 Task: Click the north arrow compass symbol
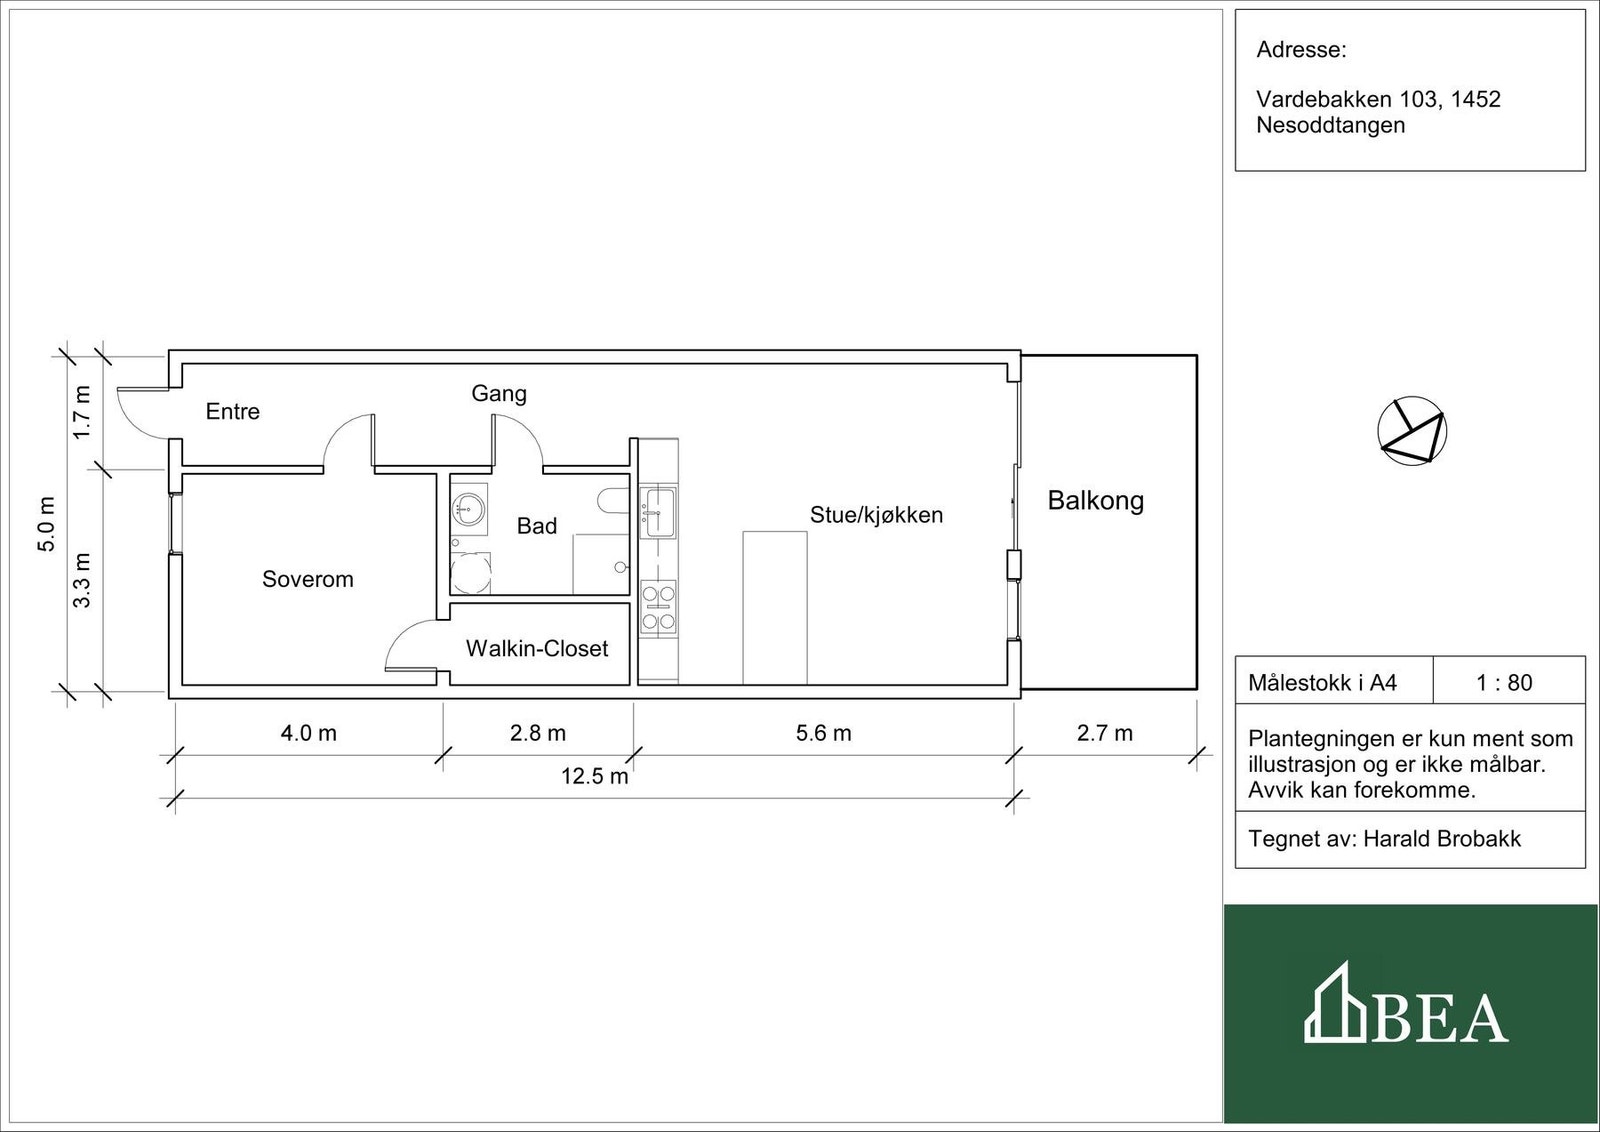1412,431
